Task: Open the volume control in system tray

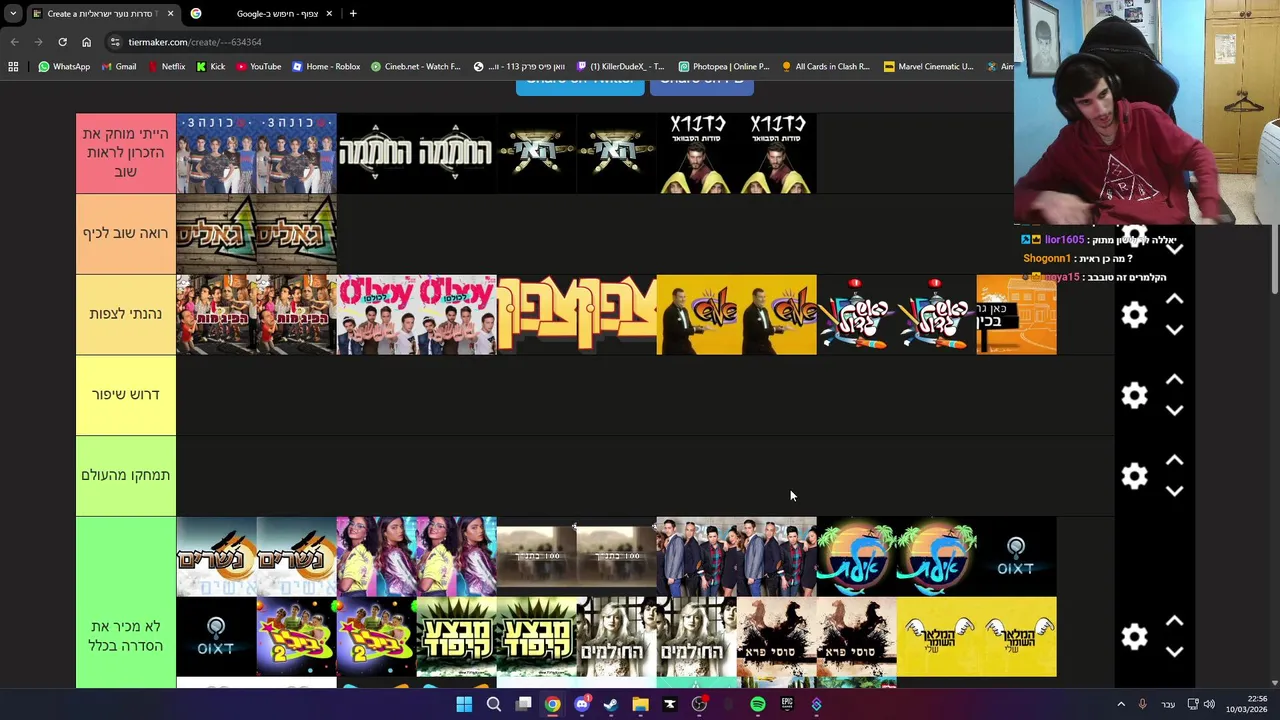Action: point(1209,705)
